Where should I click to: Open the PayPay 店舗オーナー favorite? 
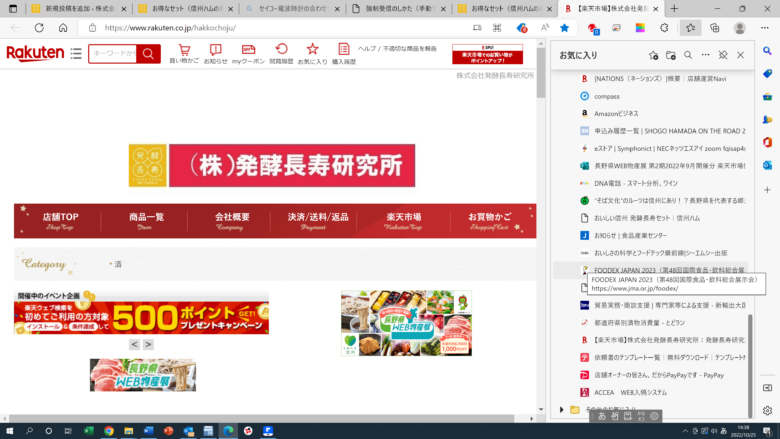click(650, 375)
